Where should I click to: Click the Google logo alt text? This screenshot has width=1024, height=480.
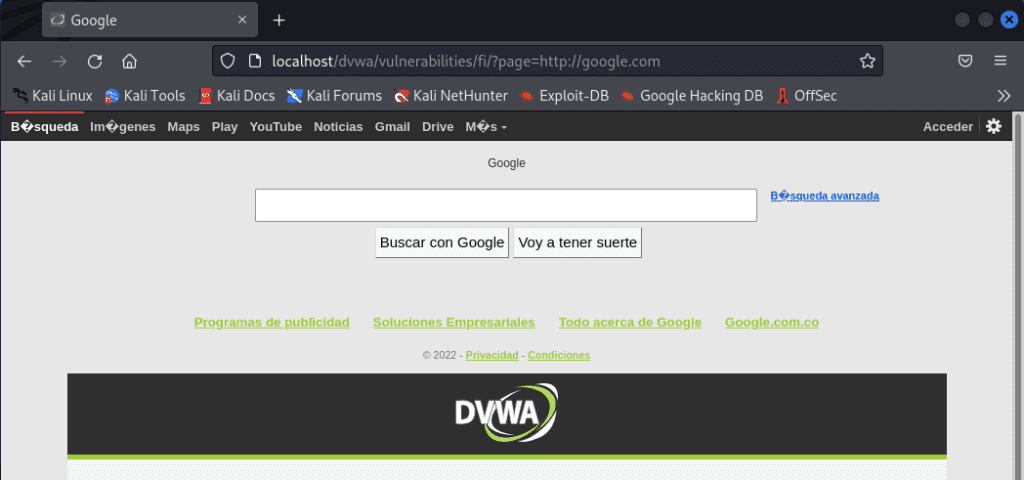pos(507,163)
